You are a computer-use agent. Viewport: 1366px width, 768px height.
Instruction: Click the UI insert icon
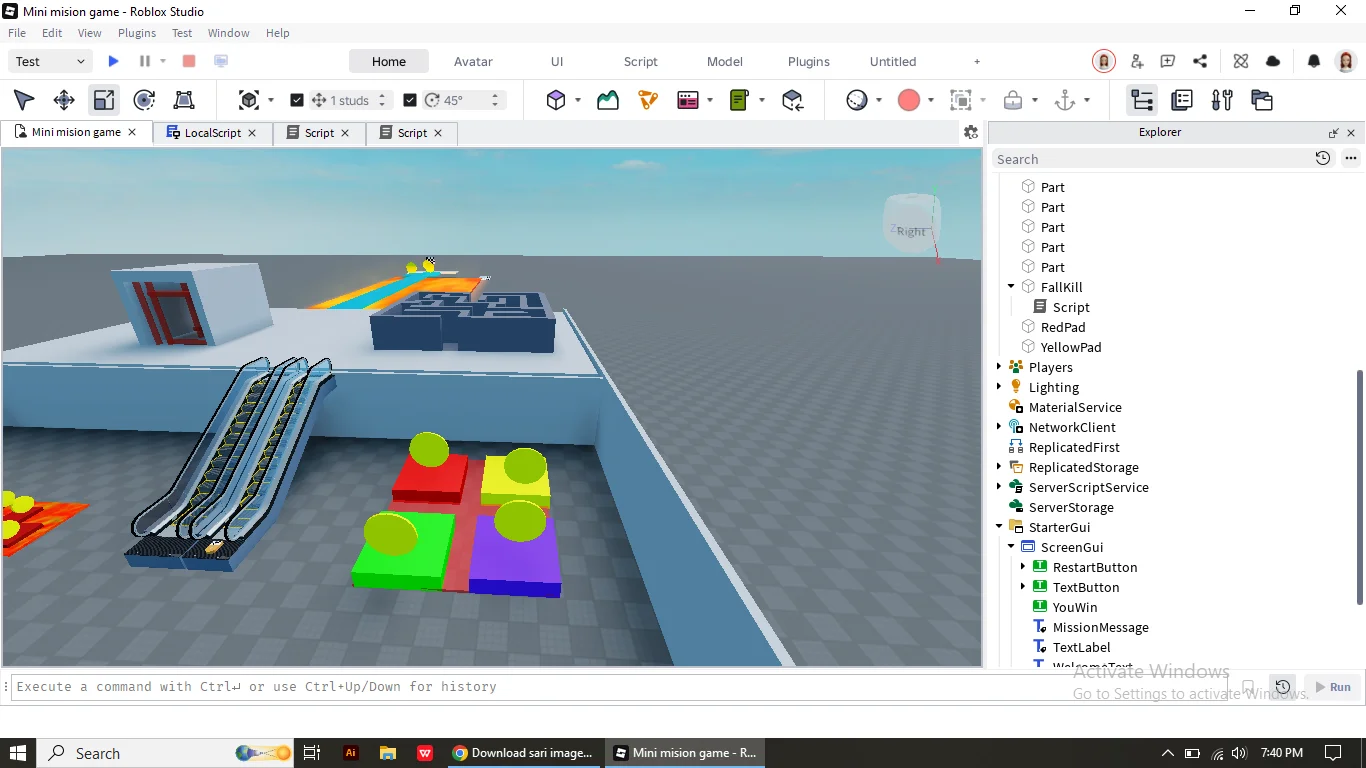click(x=688, y=100)
